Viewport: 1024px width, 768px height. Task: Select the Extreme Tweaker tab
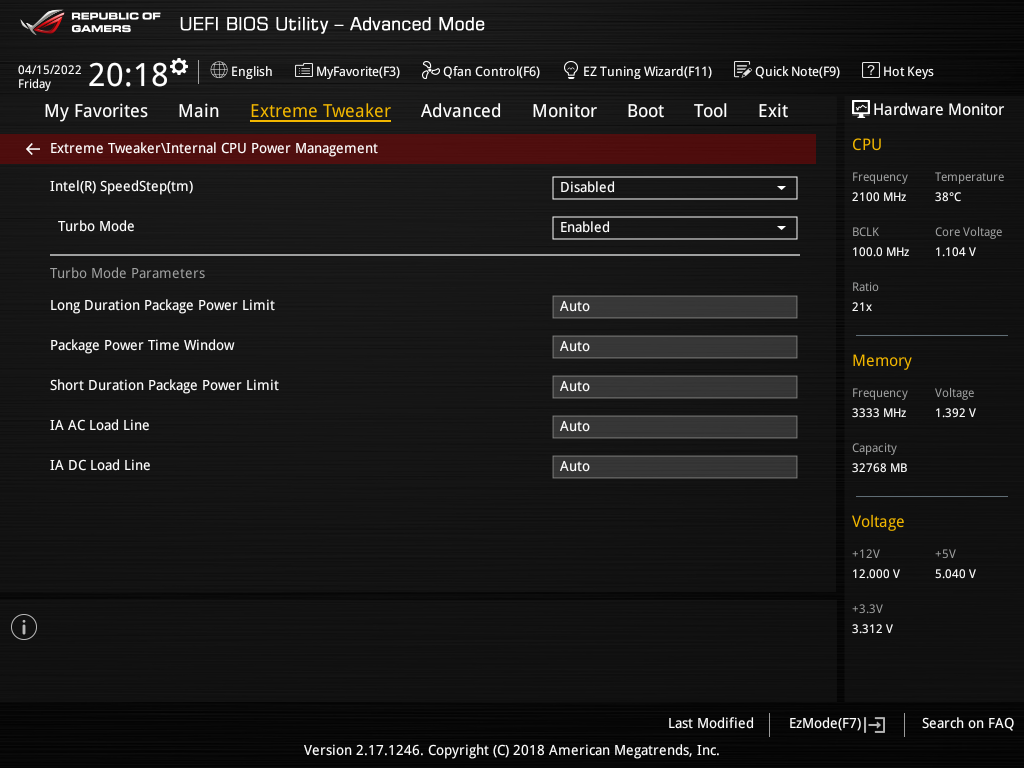(321, 111)
